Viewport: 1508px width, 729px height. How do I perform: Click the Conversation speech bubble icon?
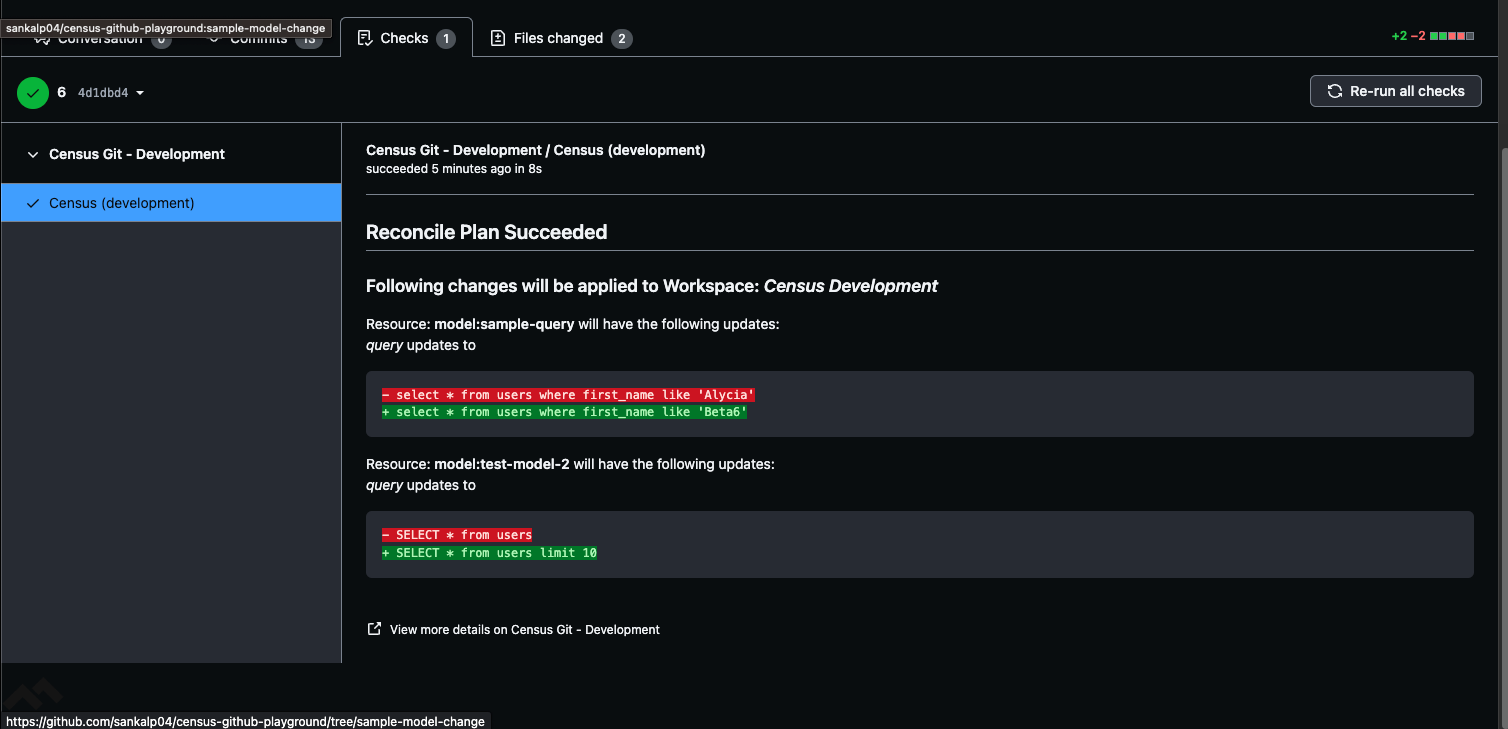coord(42,37)
